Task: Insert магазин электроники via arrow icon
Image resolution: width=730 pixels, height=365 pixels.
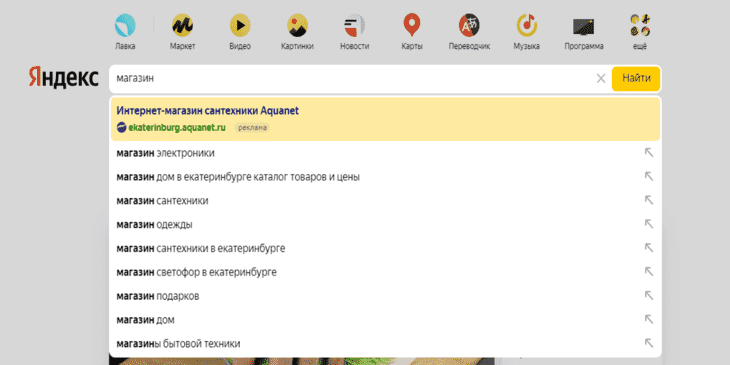Action: (x=649, y=152)
